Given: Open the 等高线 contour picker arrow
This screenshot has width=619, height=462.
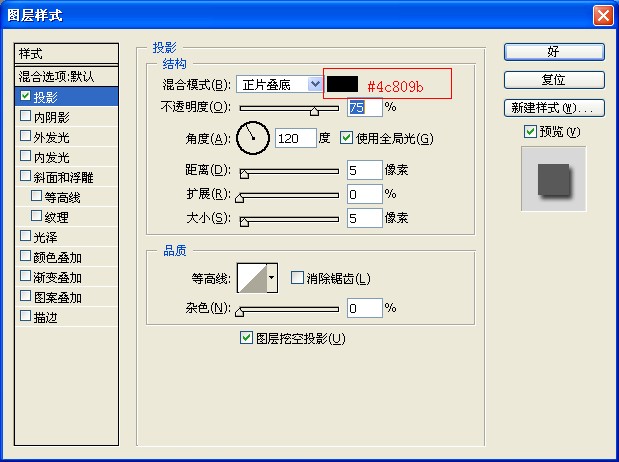Looking at the screenshot, I should pos(272,278).
